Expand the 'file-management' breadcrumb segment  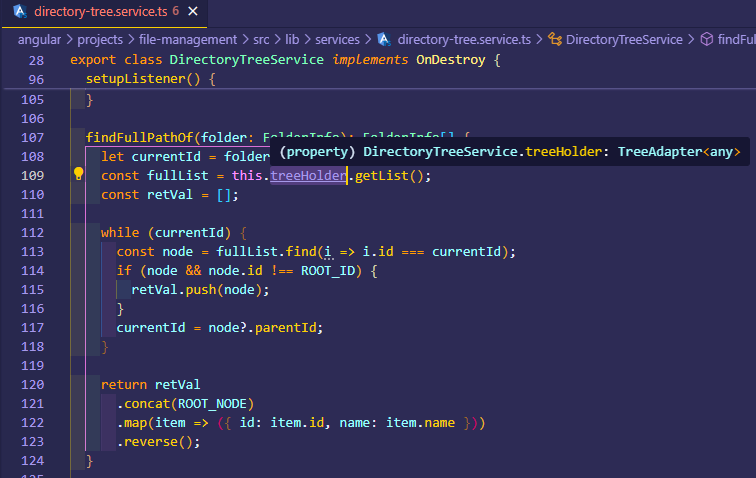click(194, 40)
